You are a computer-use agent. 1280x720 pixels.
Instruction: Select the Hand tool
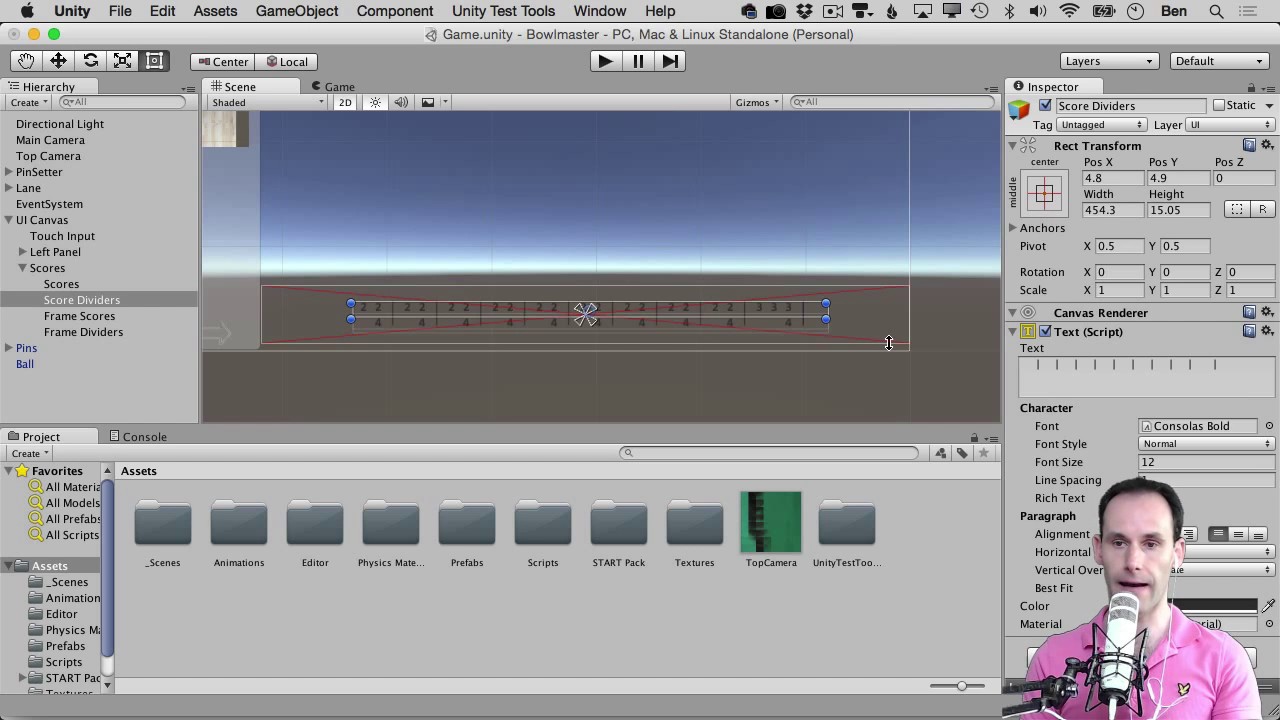25,61
